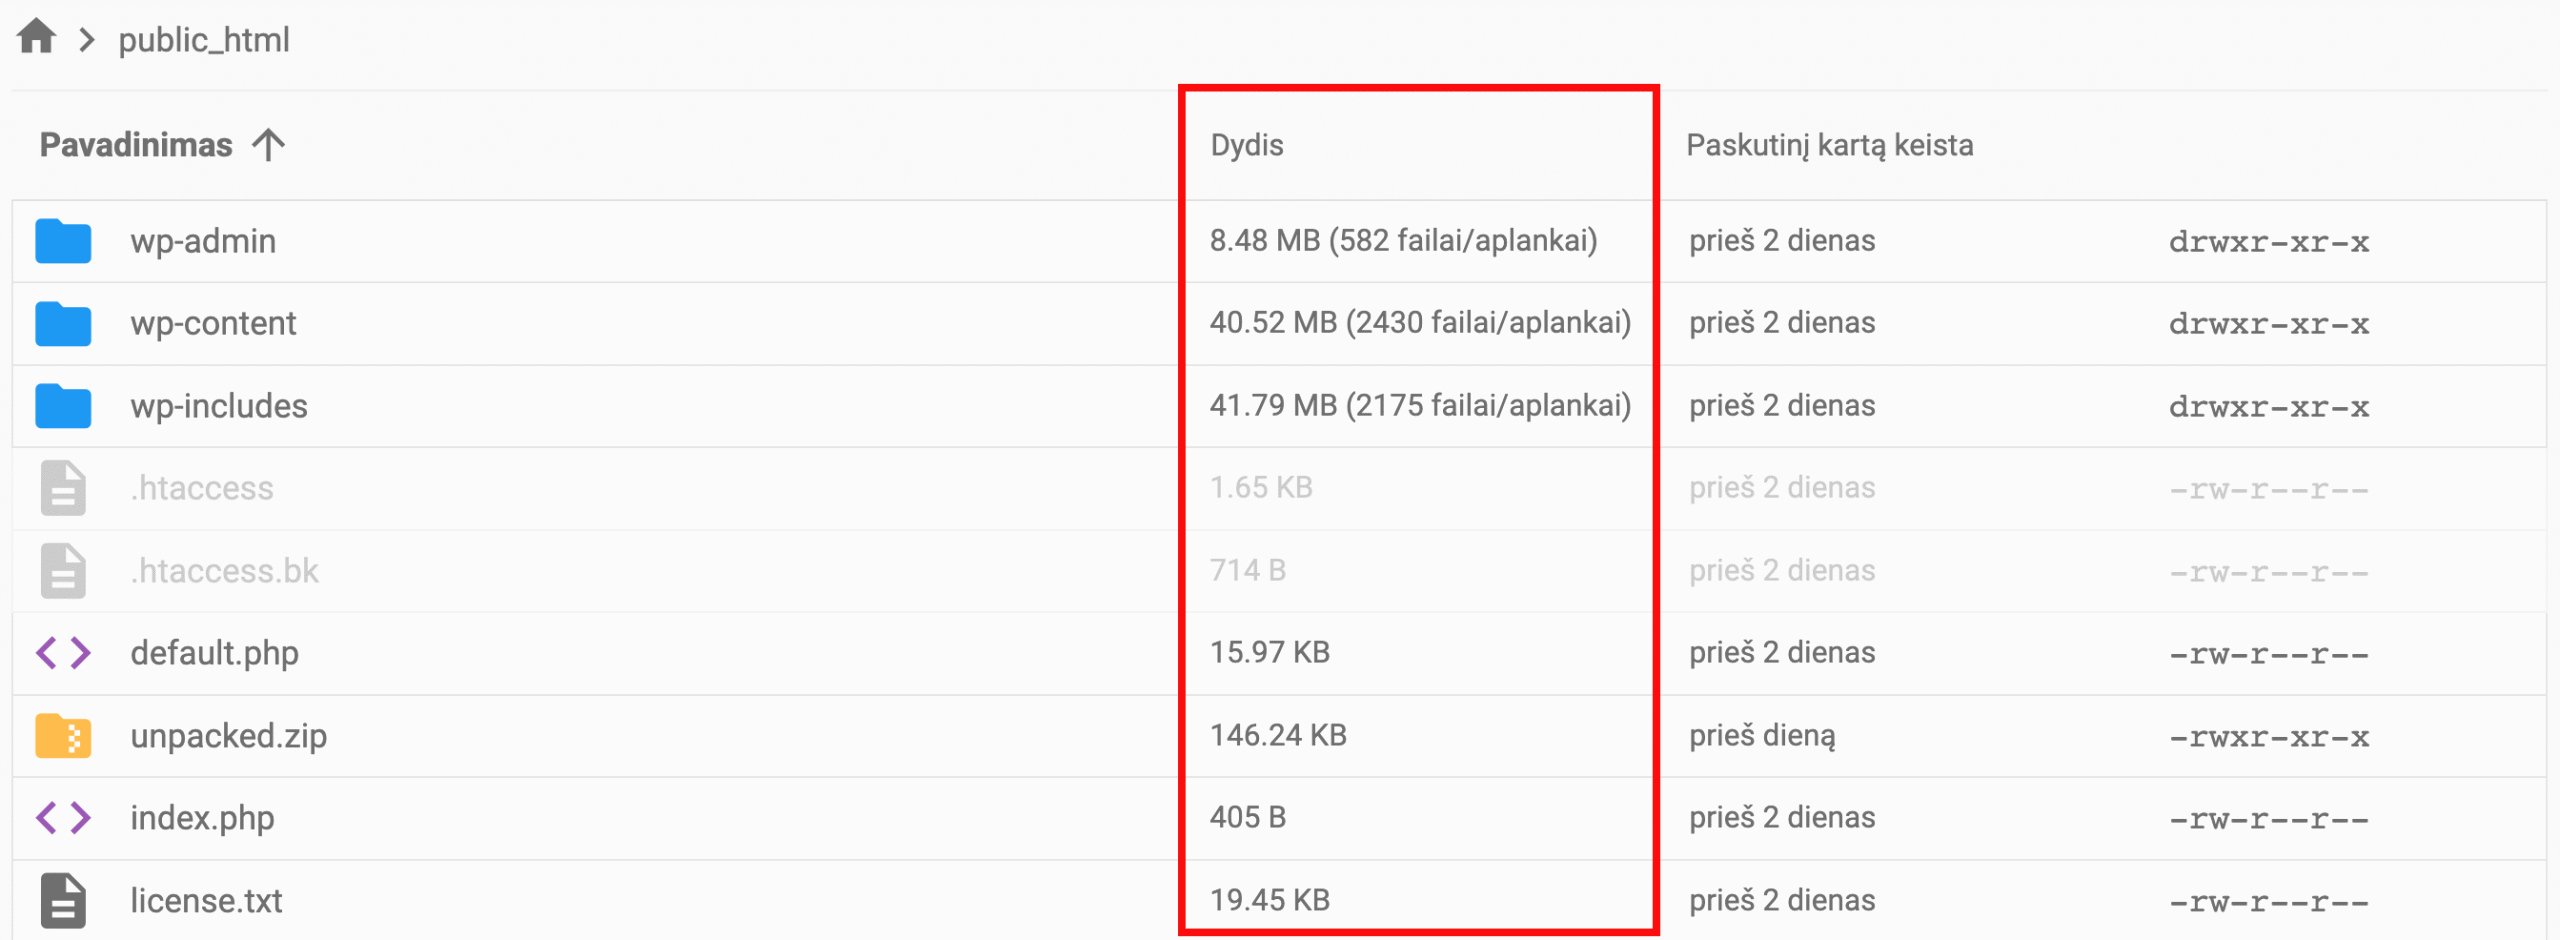Click the wp-content folder icon
Screen dimensions: 2560x940
(x=63, y=324)
